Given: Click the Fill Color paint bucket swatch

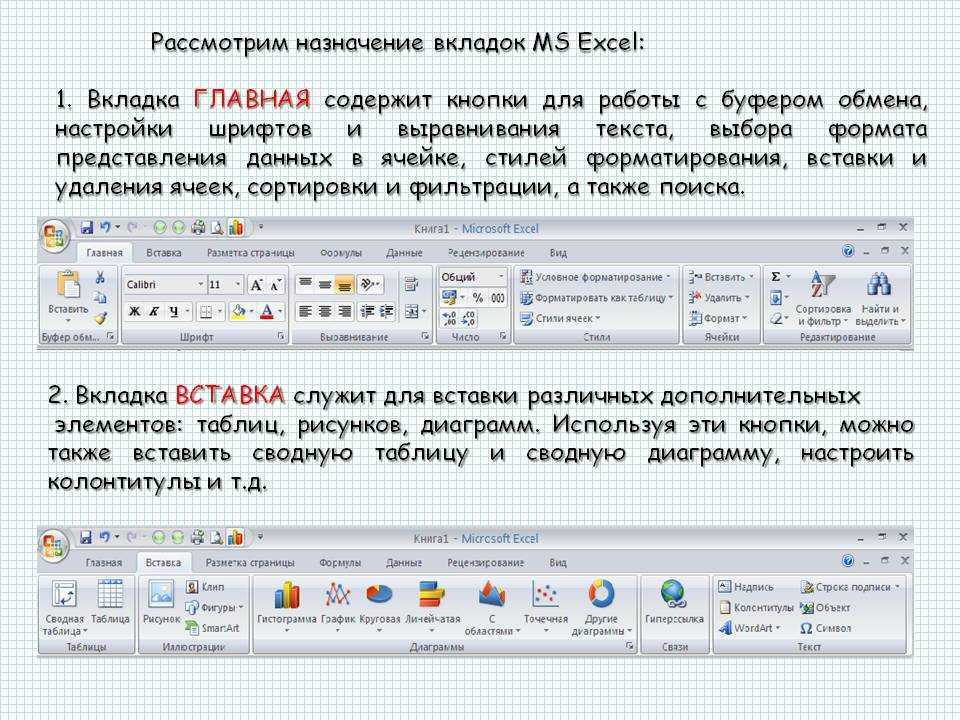Looking at the screenshot, I should coord(238,312).
